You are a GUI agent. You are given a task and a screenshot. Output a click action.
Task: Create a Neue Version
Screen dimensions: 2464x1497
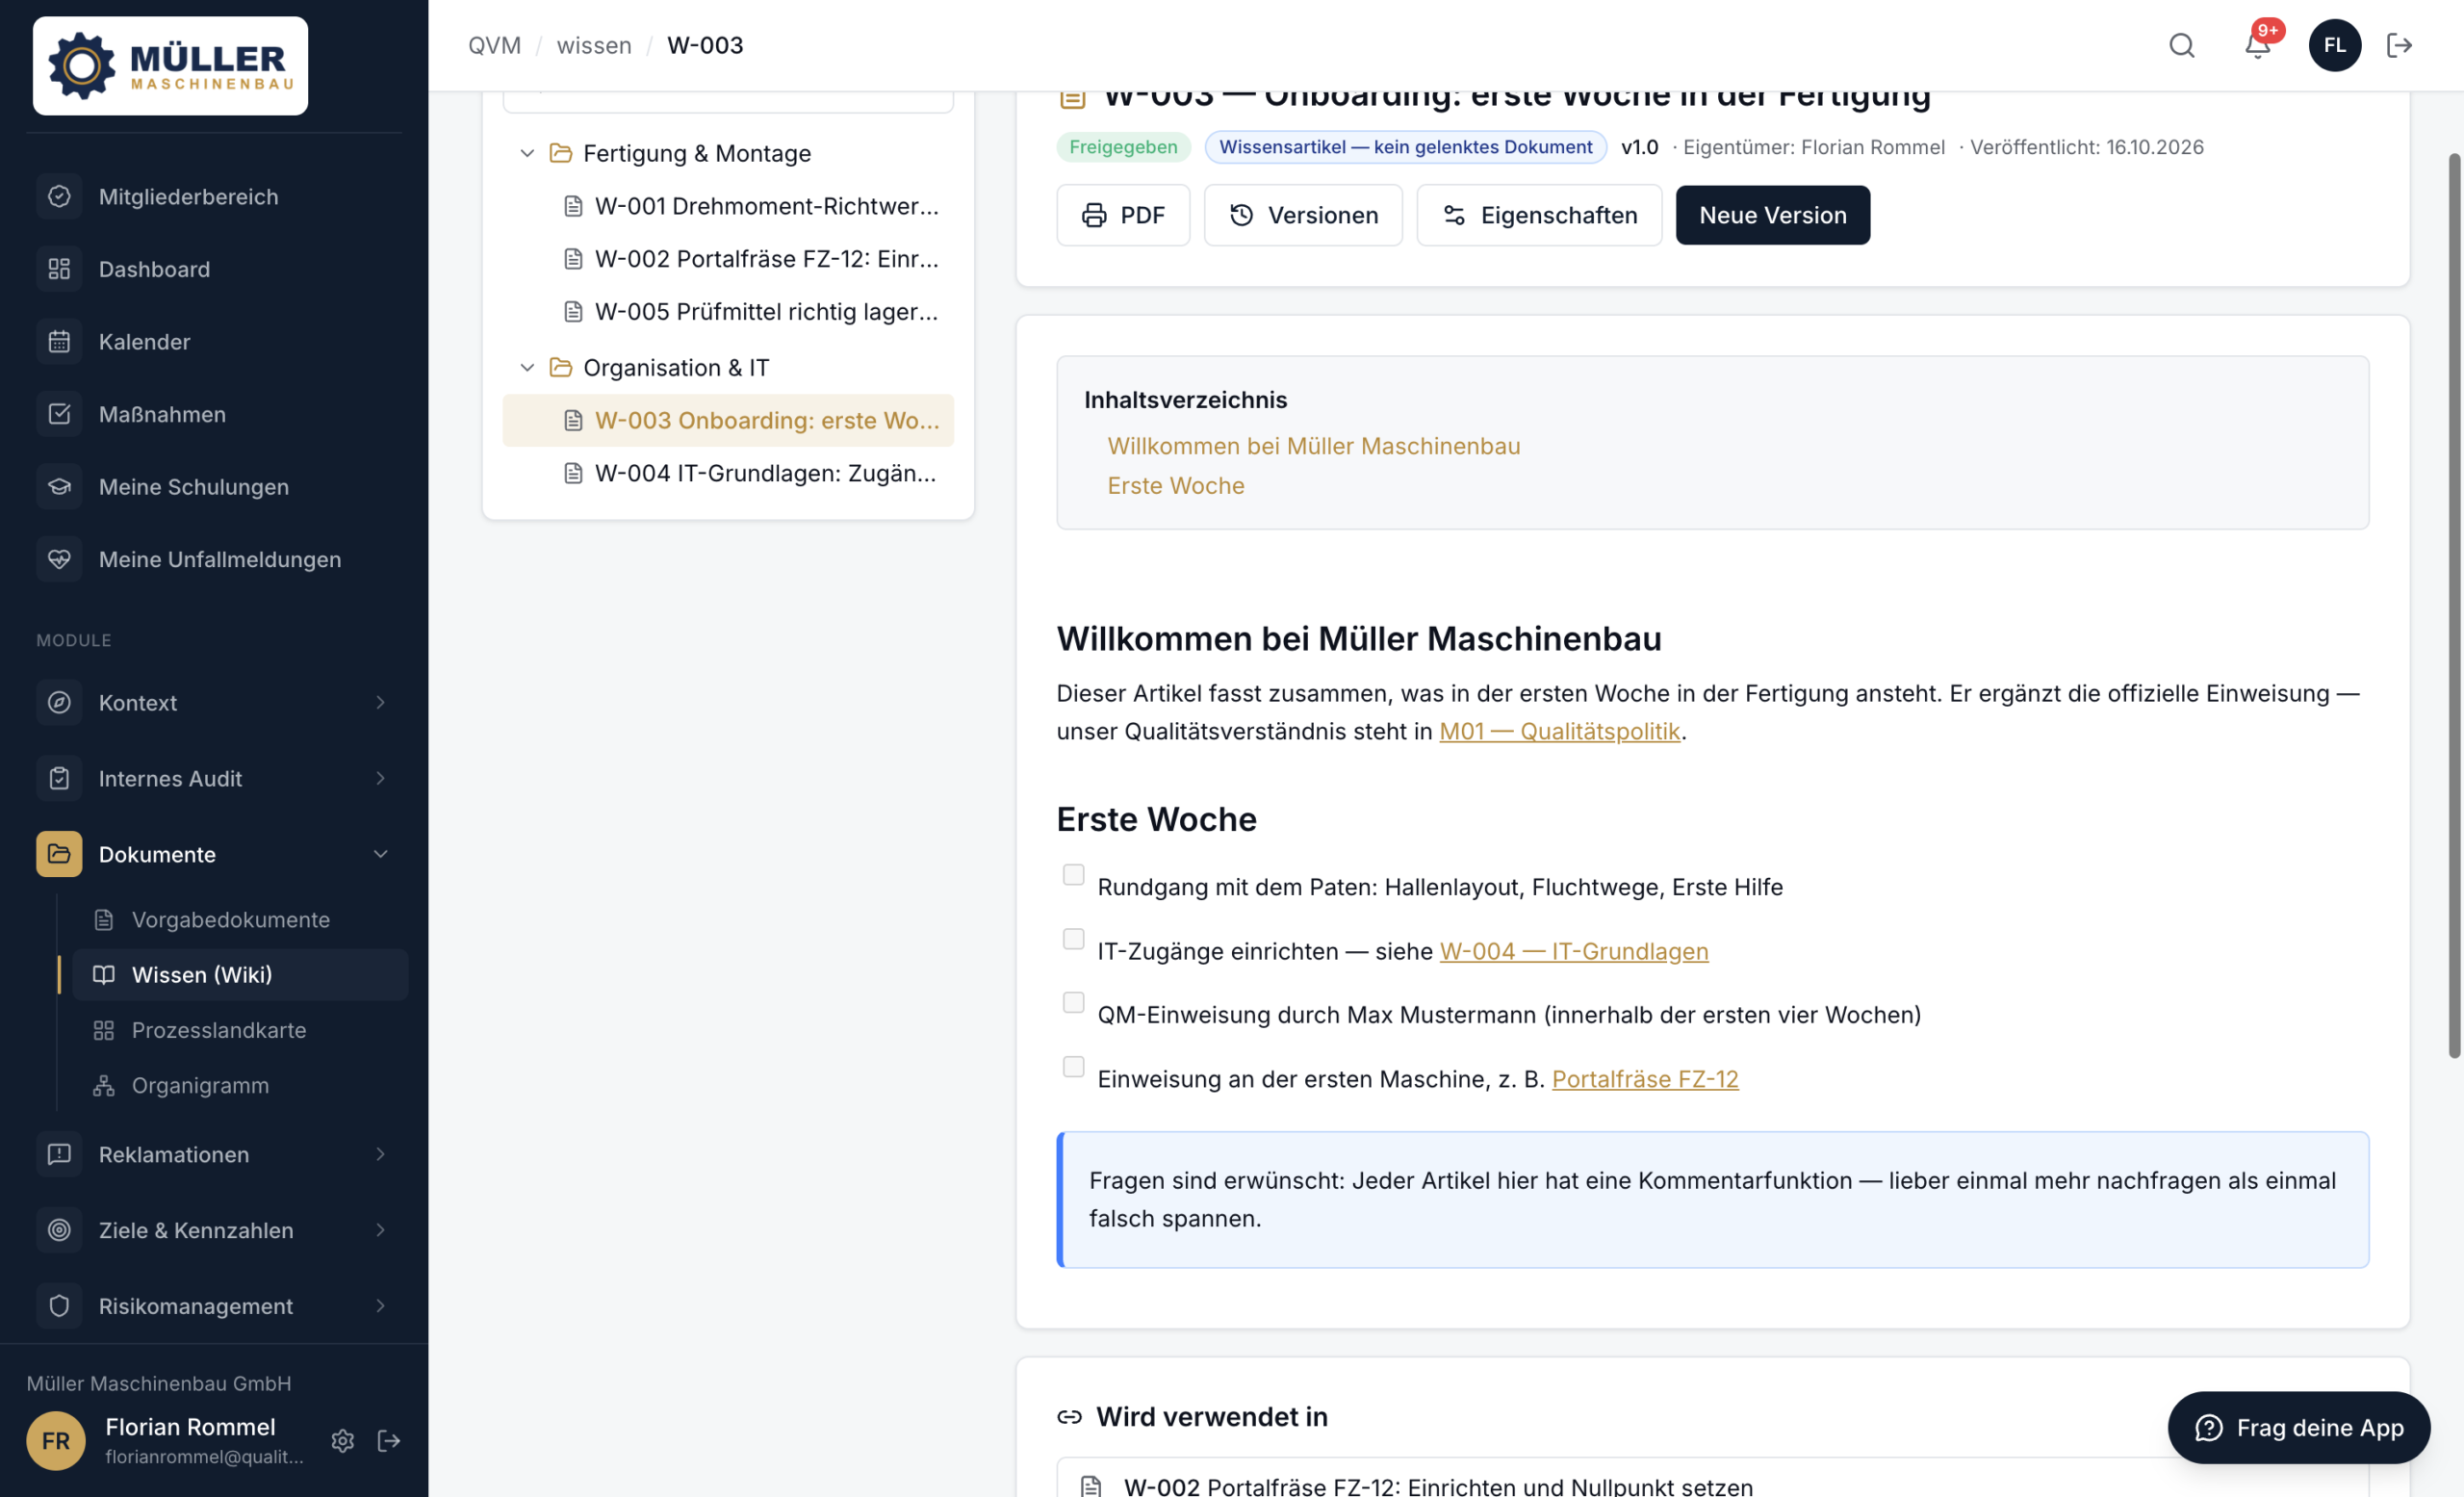click(1772, 215)
